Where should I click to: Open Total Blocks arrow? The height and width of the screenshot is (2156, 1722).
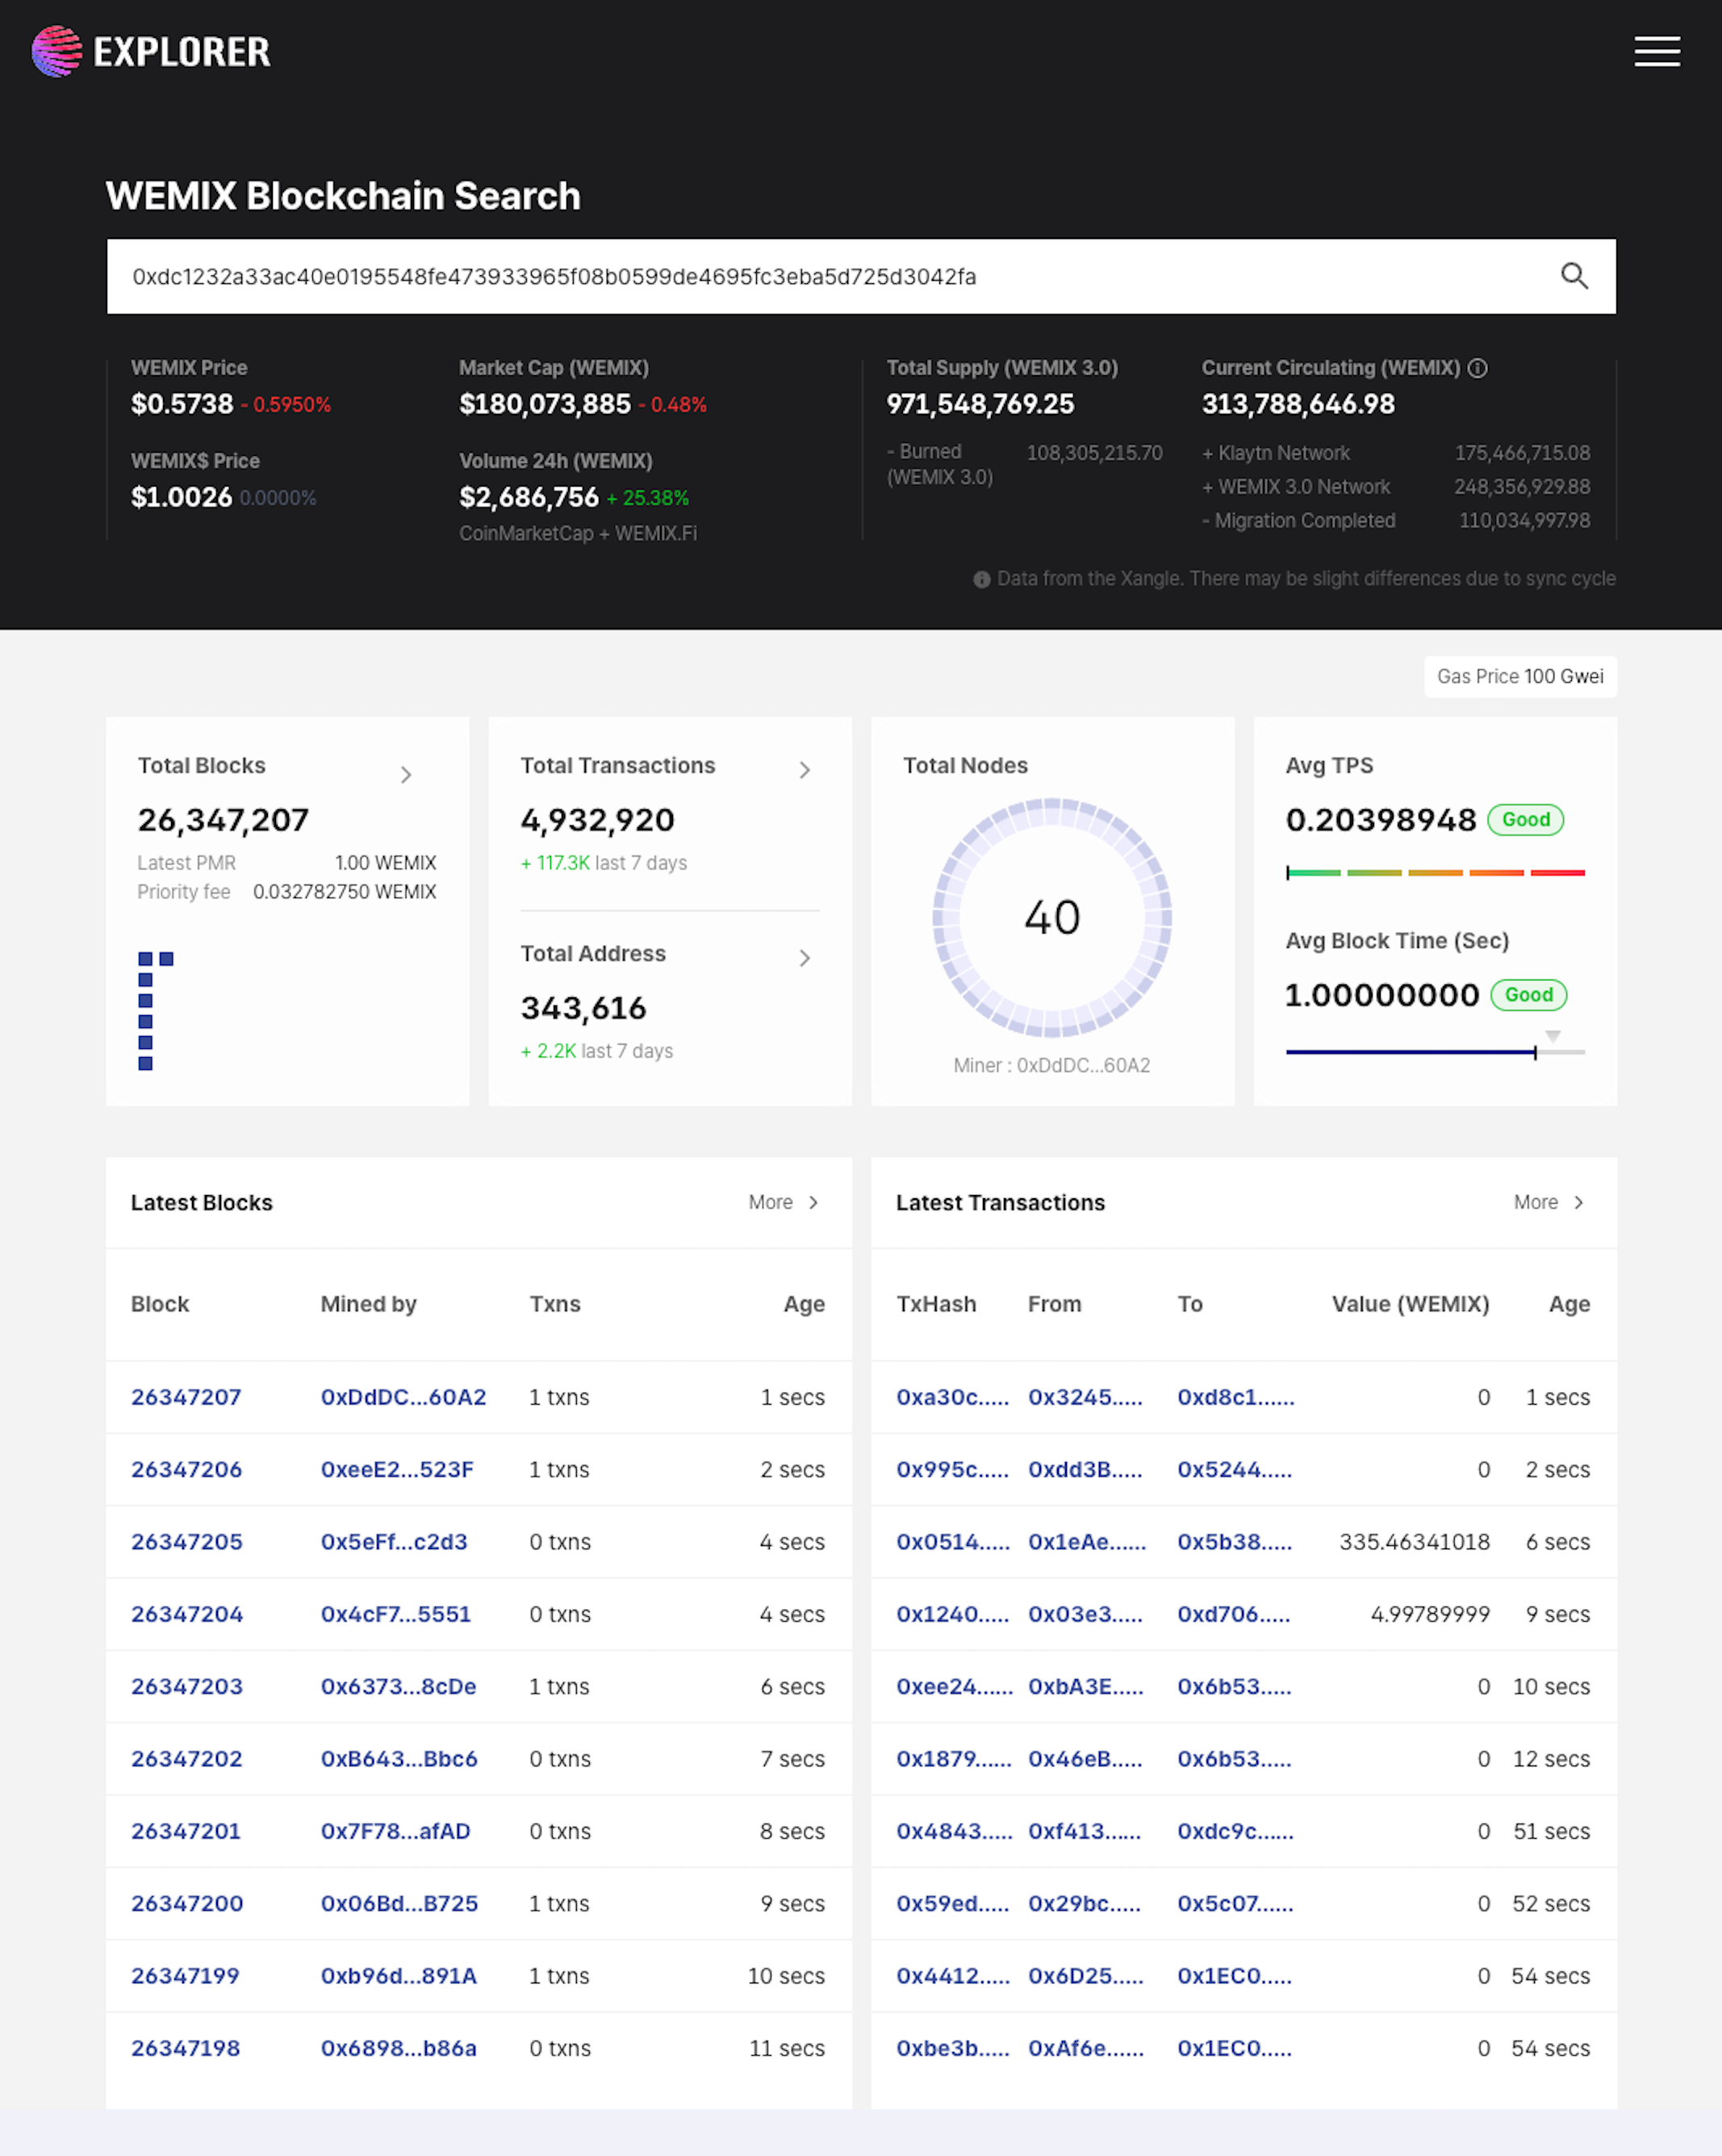pos(406,775)
